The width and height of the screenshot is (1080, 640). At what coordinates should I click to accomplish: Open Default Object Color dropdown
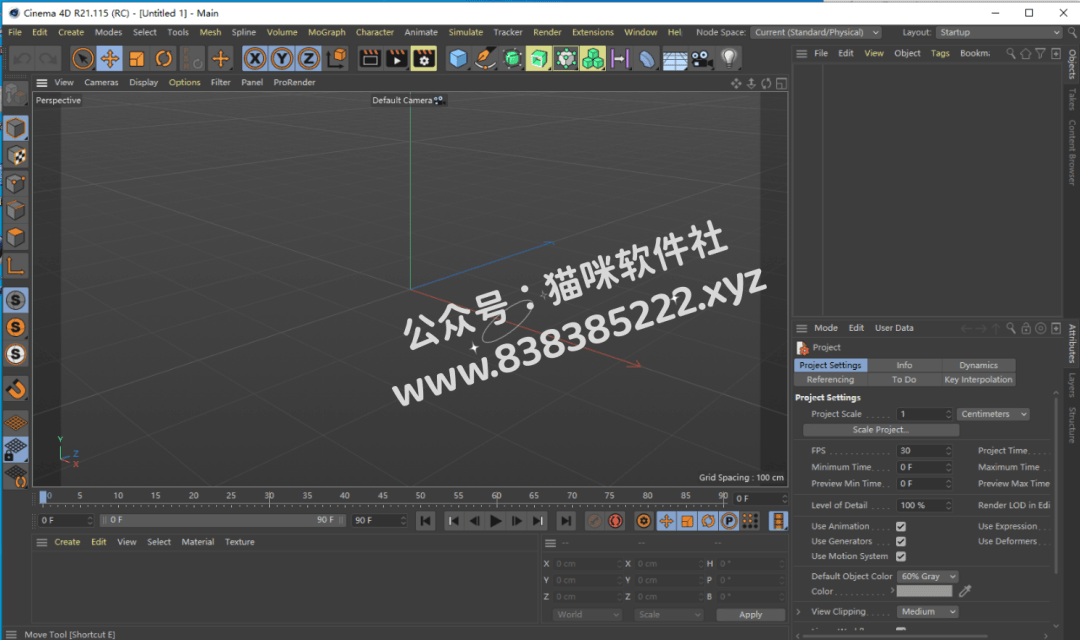click(927, 577)
